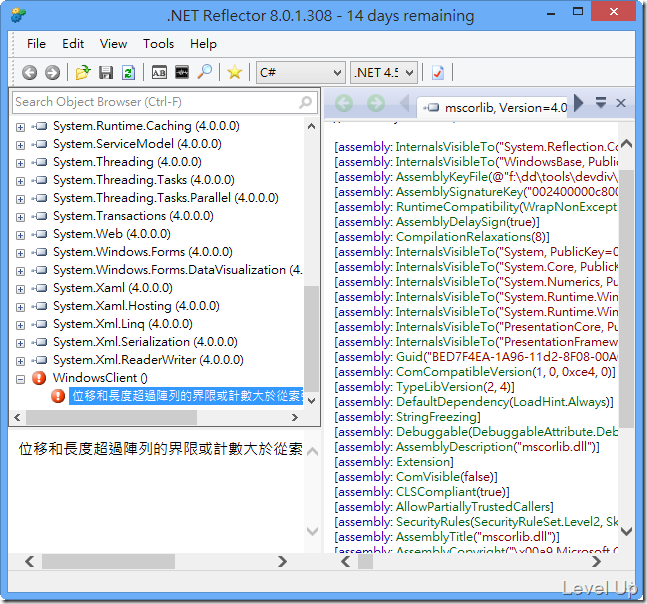Click StringFreezing link in code
This screenshot has height=604, width=647.
pos(436,417)
